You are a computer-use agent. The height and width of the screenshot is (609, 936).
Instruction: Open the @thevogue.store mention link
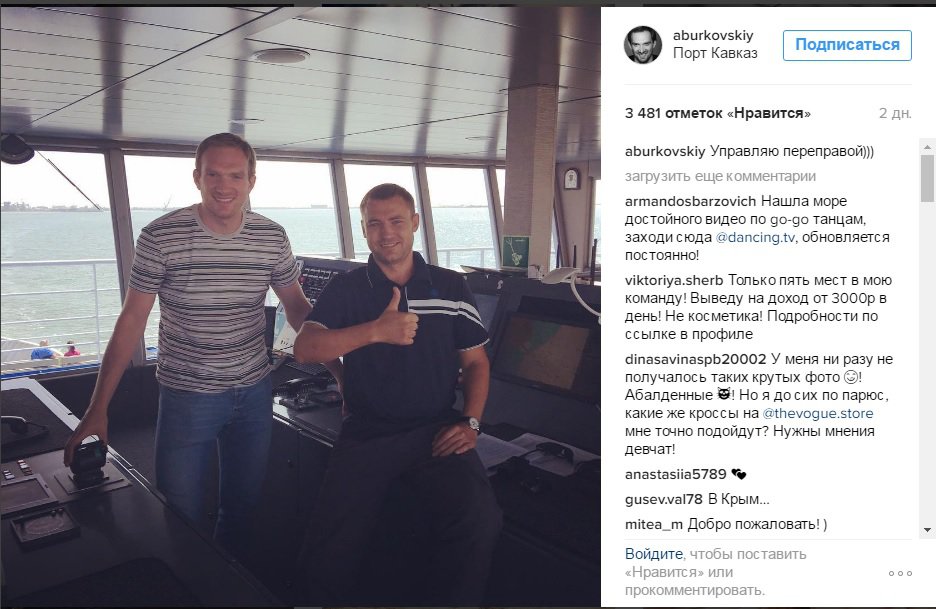click(817, 413)
